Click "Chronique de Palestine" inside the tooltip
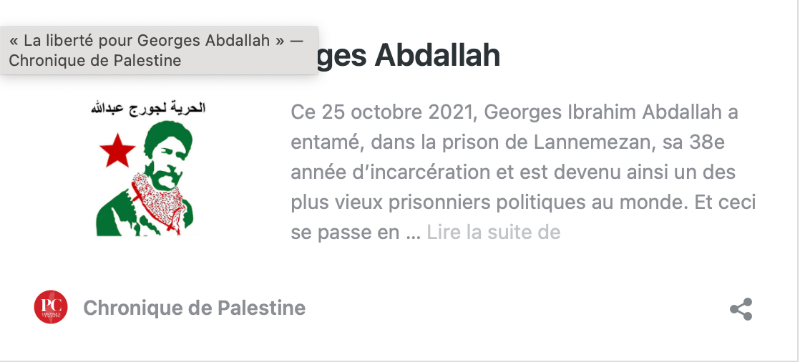Screen dimensions: 800x363 tap(95, 61)
